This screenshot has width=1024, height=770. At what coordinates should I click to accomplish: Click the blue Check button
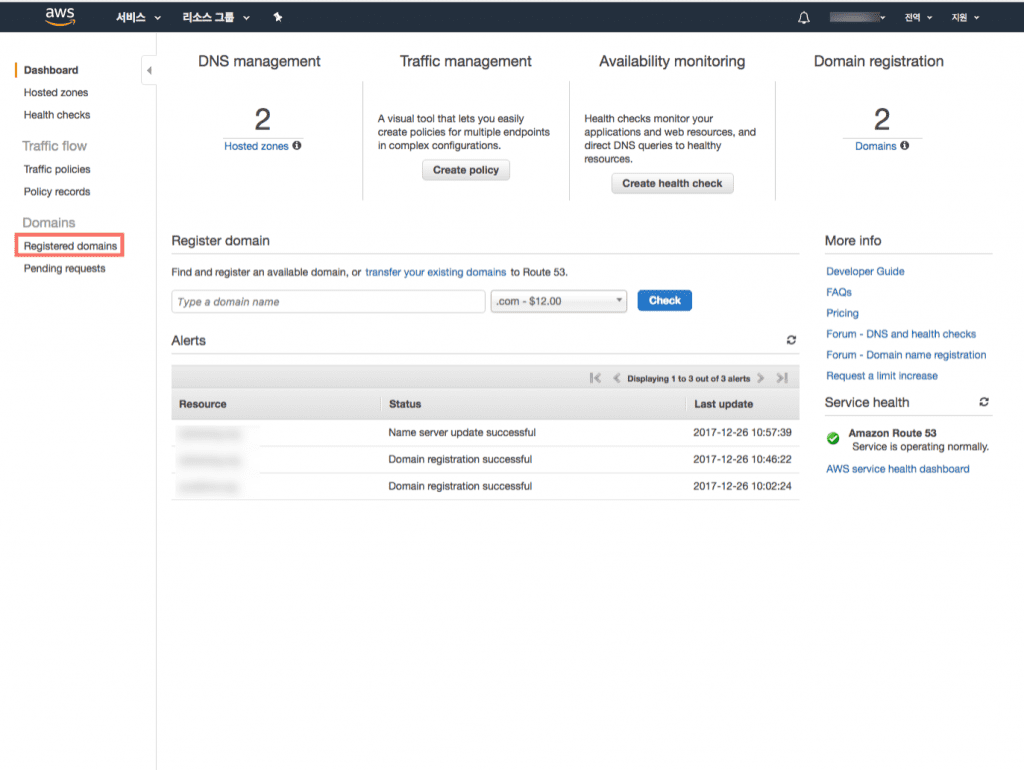[664, 300]
